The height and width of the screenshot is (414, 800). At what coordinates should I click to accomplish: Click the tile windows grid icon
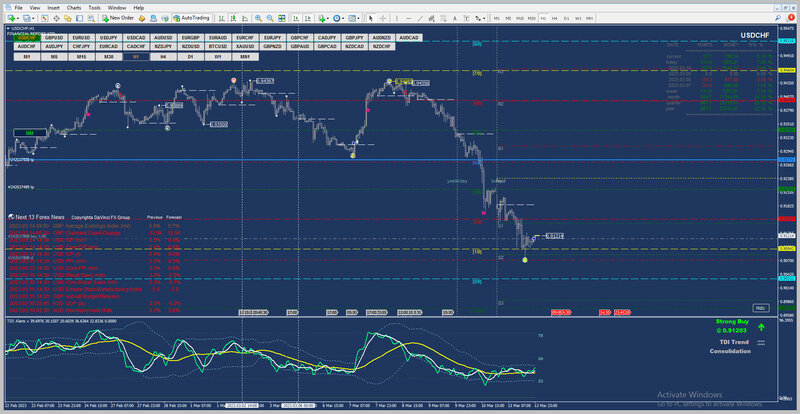pos(282,18)
